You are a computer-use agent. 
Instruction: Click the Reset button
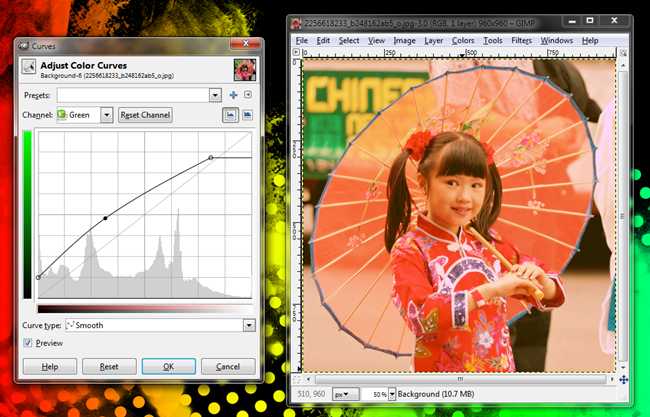point(109,366)
